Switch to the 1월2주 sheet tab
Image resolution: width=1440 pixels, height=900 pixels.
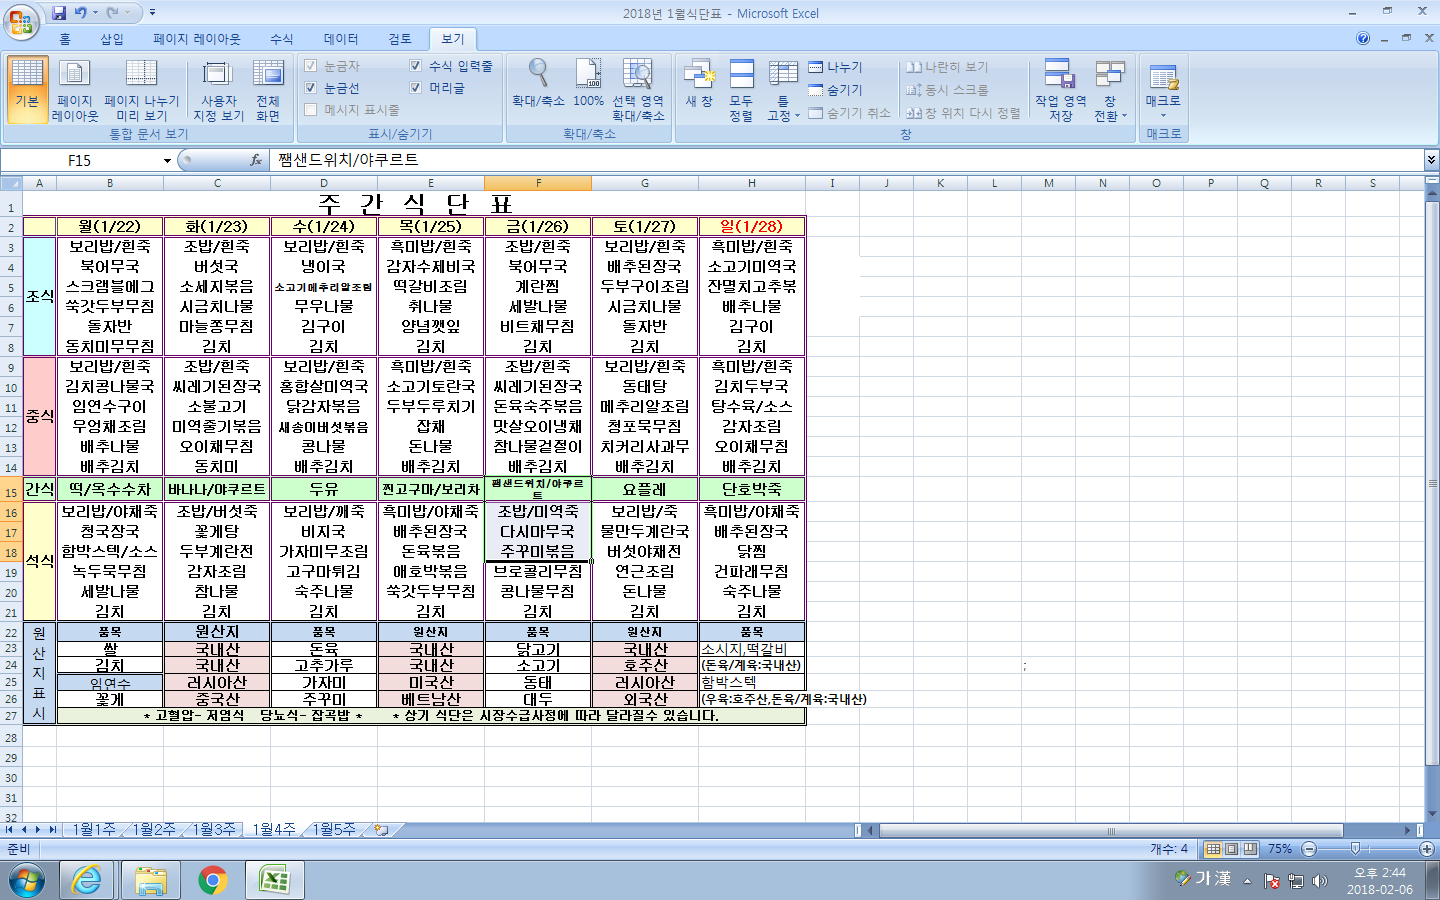point(153,829)
